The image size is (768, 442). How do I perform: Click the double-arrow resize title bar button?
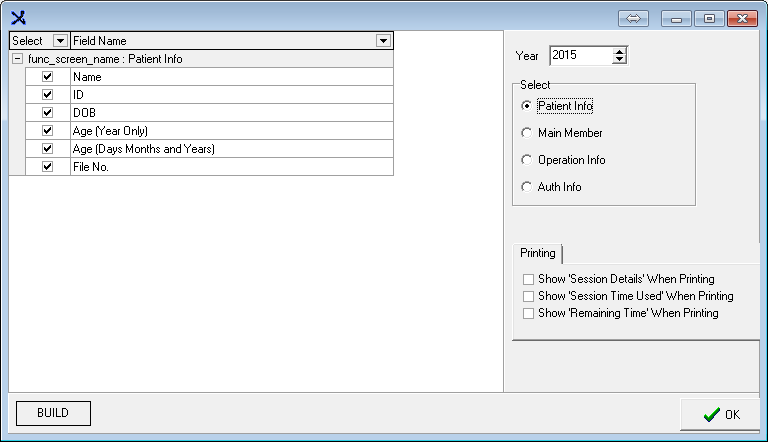(633, 18)
